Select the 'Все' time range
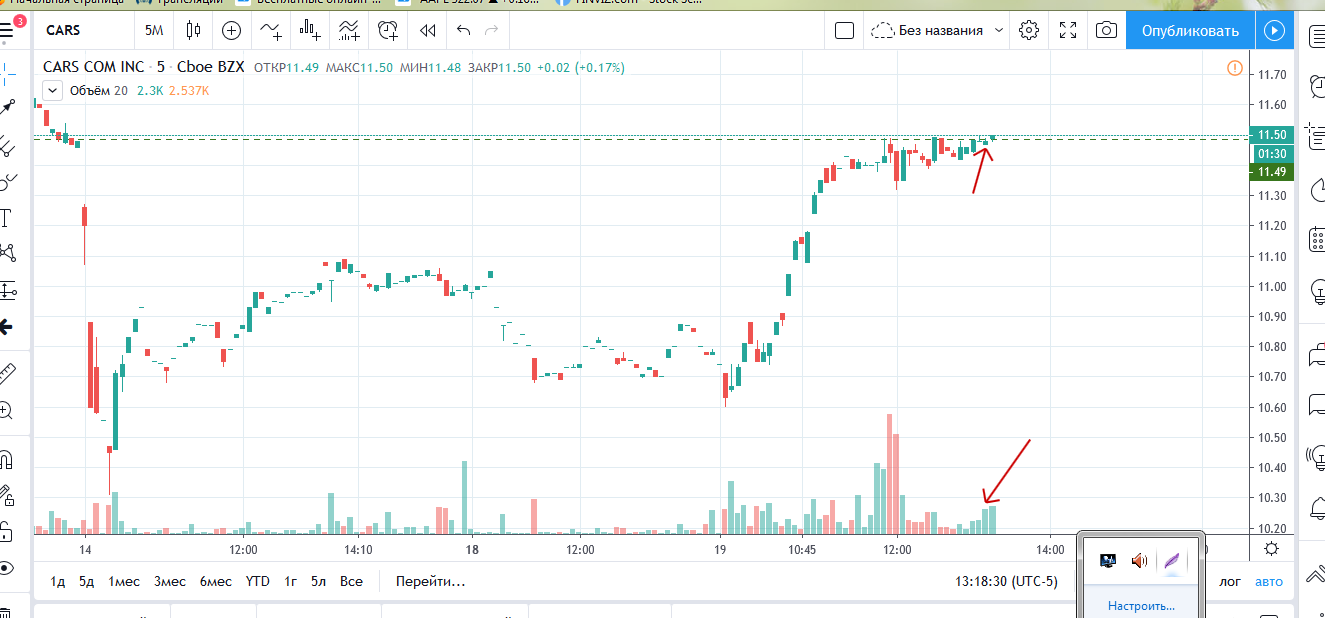The height and width of the screenshot is (618, 1325). [351, 581]
